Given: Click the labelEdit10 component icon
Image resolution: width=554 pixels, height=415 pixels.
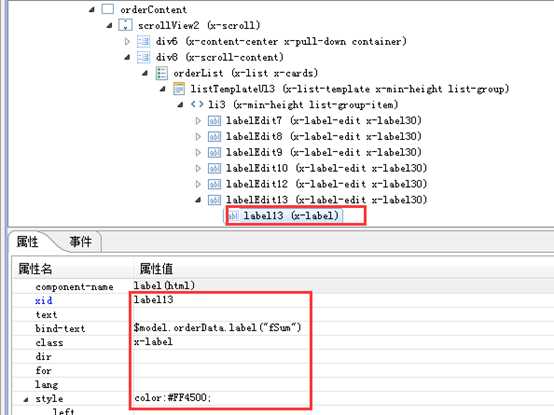Looking at the screenshot, I should click(x=214, y=168).
